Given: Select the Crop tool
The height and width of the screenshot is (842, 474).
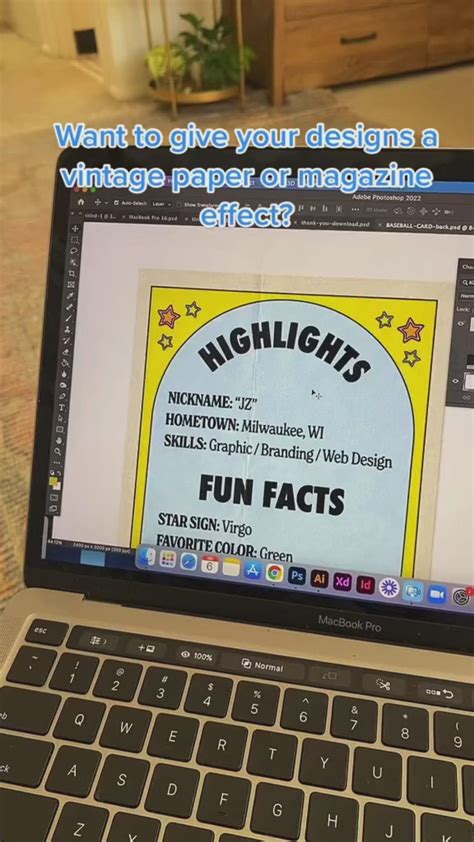Looking at the screenshot, I should click(72, 273).
